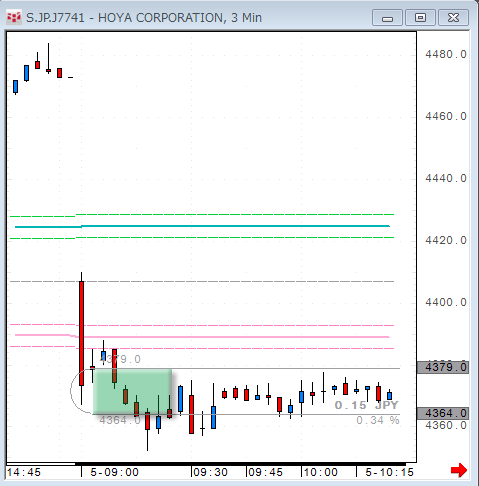Close the HOYA CORPORATION chart window

click(453, 18)
